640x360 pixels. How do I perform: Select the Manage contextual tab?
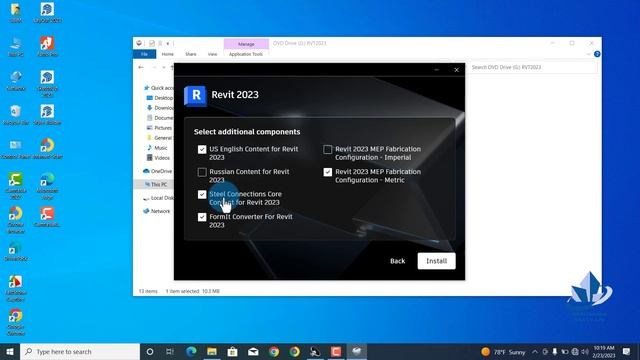point(246,44)
